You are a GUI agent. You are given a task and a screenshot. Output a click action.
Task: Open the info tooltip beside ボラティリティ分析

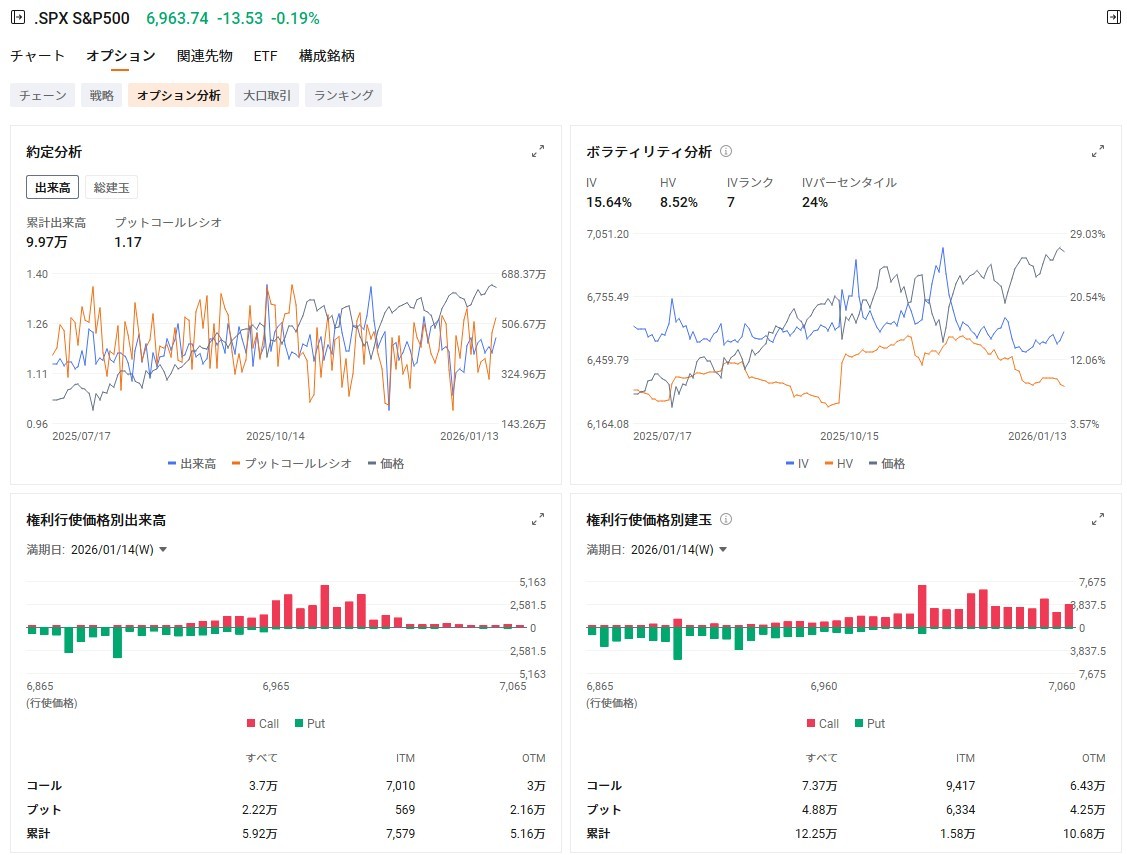pos(726,151)
